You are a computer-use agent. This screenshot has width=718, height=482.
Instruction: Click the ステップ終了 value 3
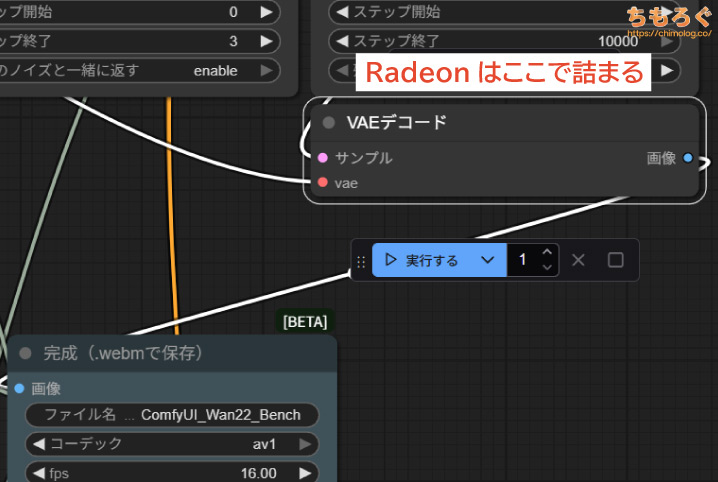click(x=233, y=41)
